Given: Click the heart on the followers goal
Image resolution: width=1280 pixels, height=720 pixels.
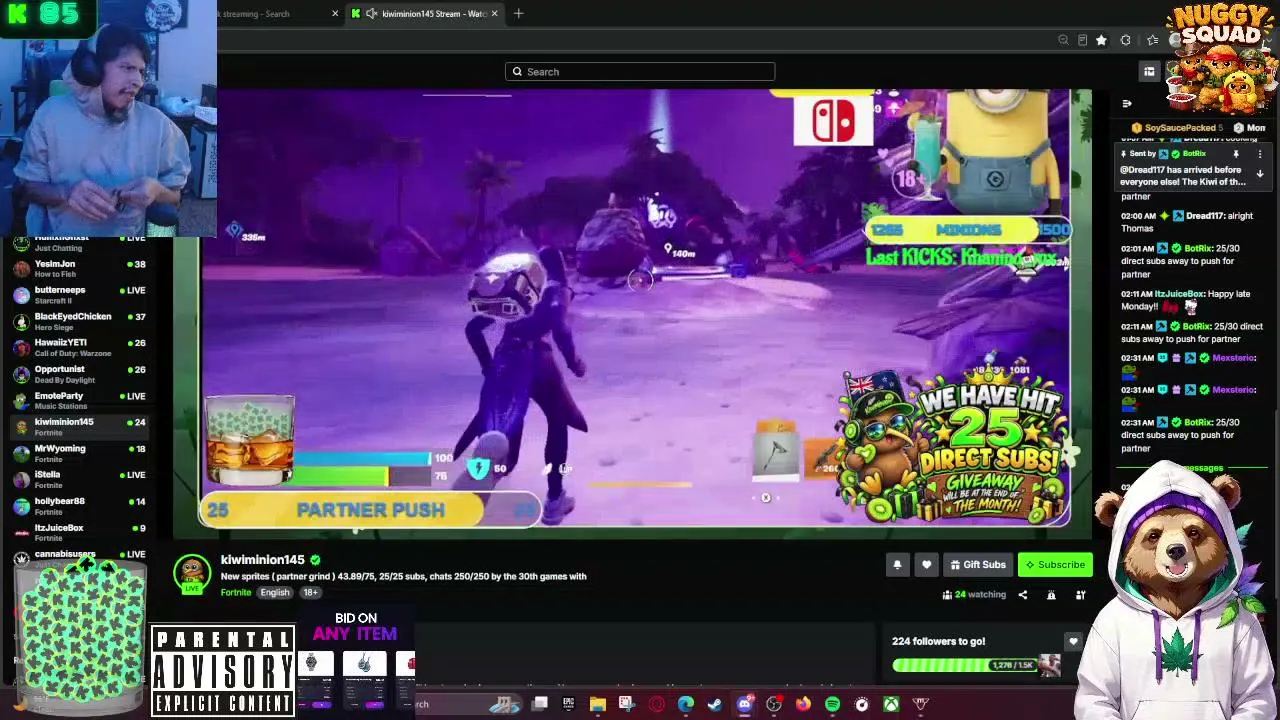Looking at the screenshot, I should pyautogui.click(x=1073, y=641).
